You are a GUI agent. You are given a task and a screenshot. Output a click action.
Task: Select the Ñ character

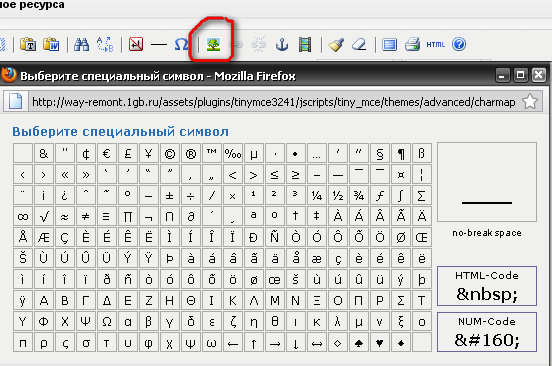[x=275, y=237]
